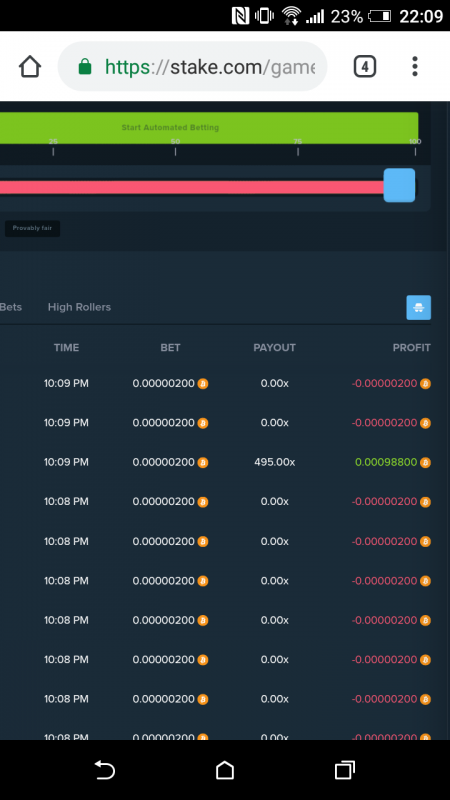Screen dimensions: 450x800
Task: Tap the NFC icon in the status bar
Action: coord(240,16)
